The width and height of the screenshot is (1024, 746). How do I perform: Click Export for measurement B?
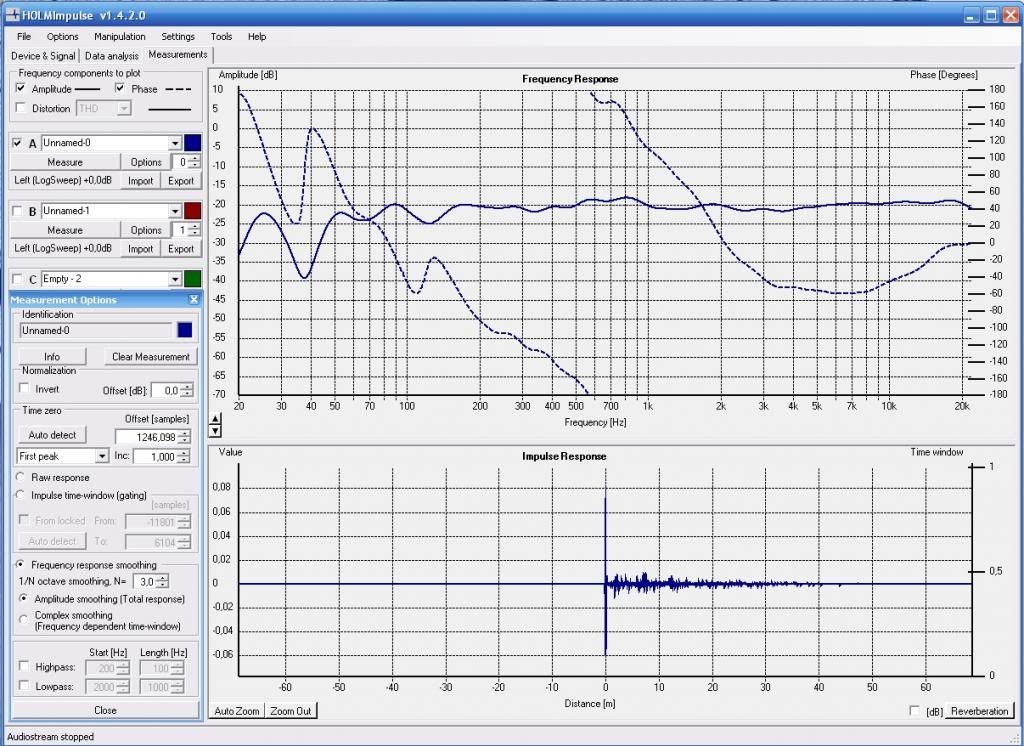(x=181, y=249)
